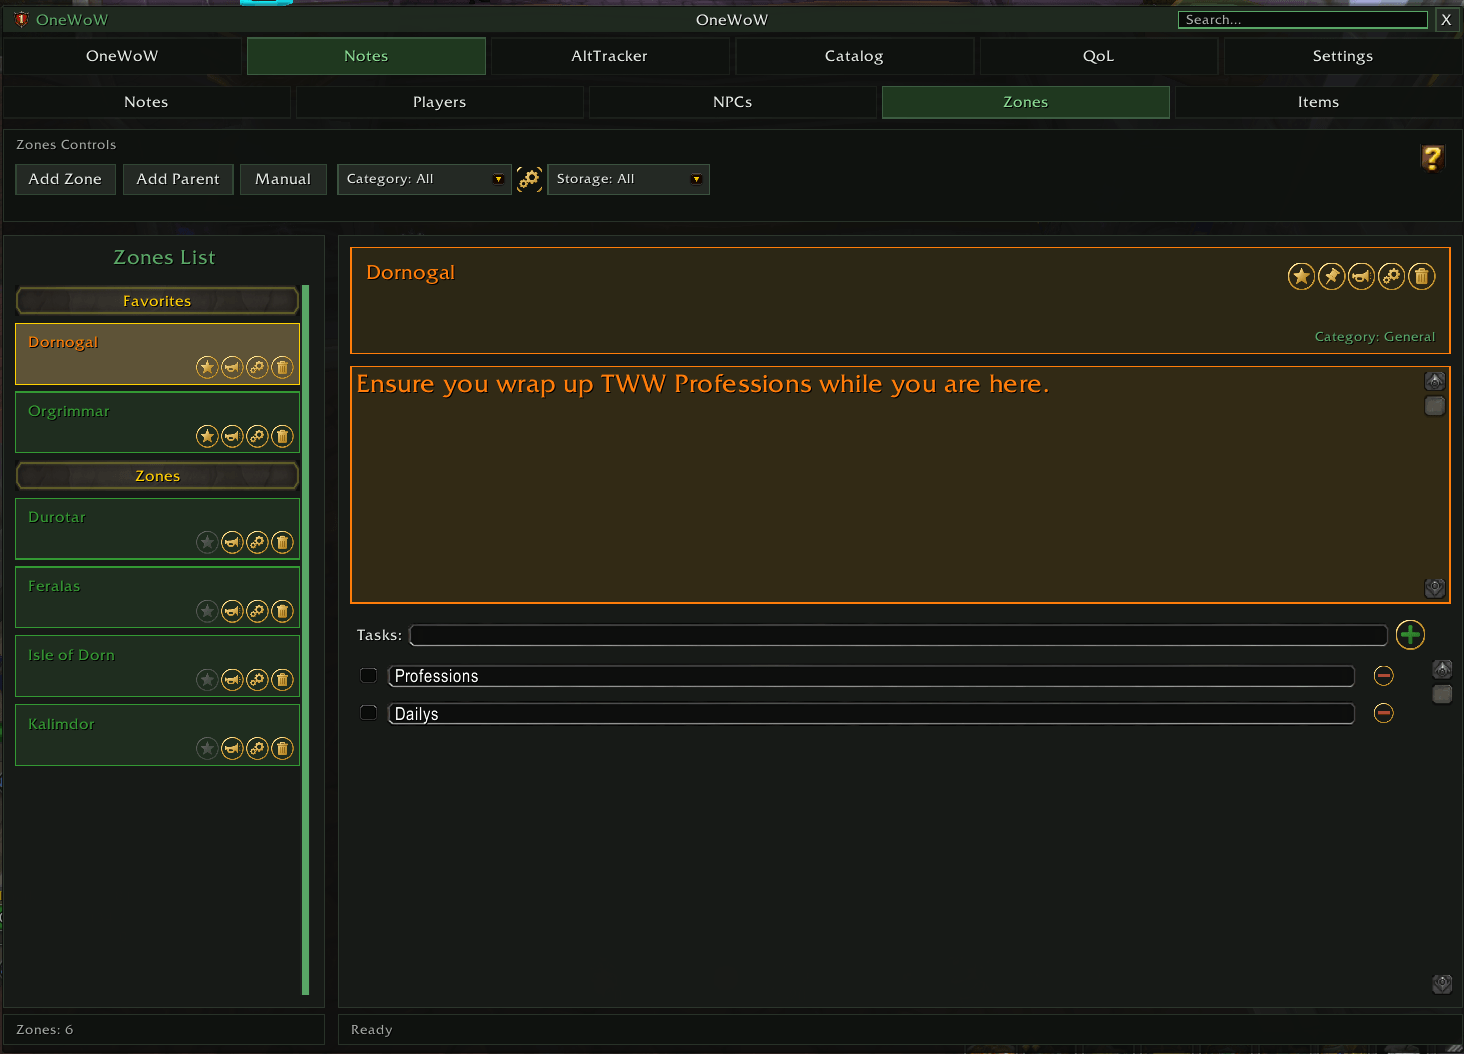Screen dimensions: 1464x1054
Task: Open gears icon on Feralas card
Action: (257, 611)
